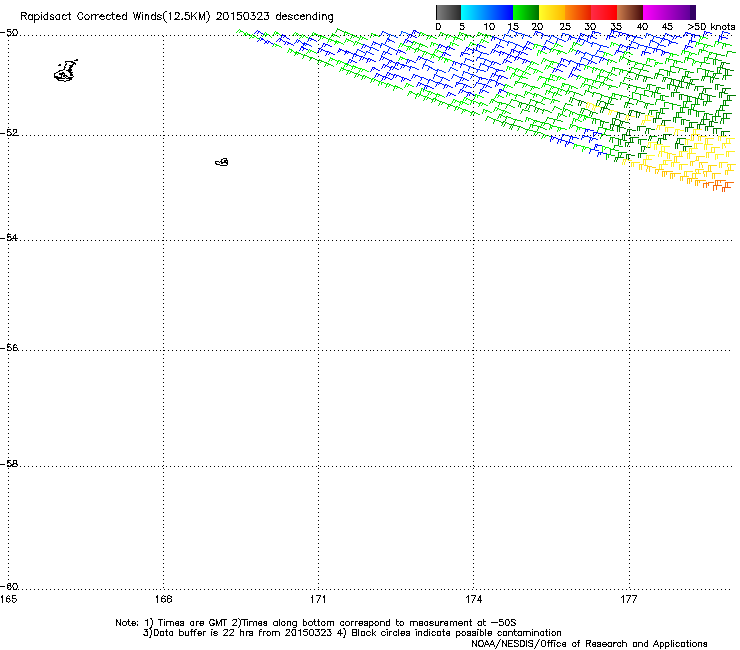Click the '-50' latitude axis label

click(x=9, y=33)
